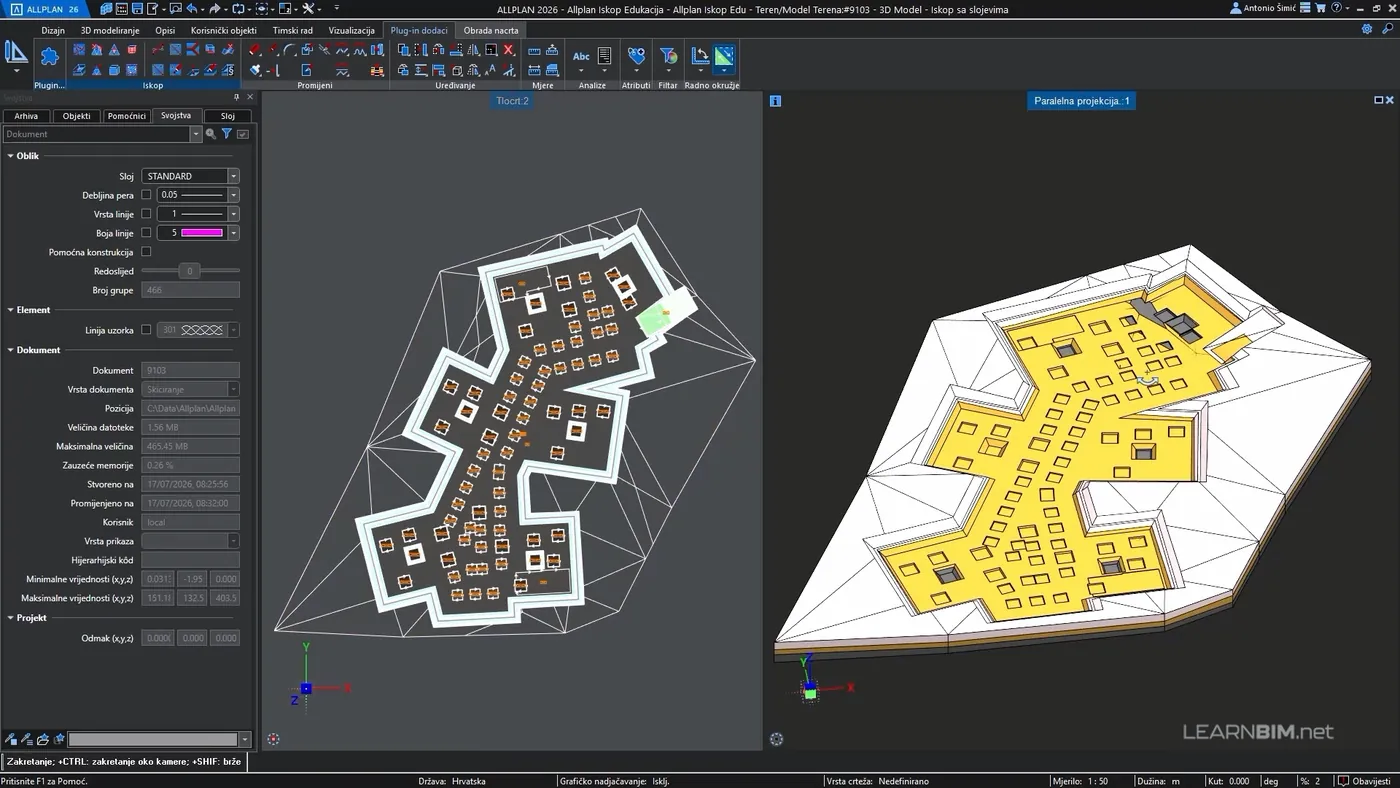Open the Vizualizacija ribbon tab

click(352, 30)
